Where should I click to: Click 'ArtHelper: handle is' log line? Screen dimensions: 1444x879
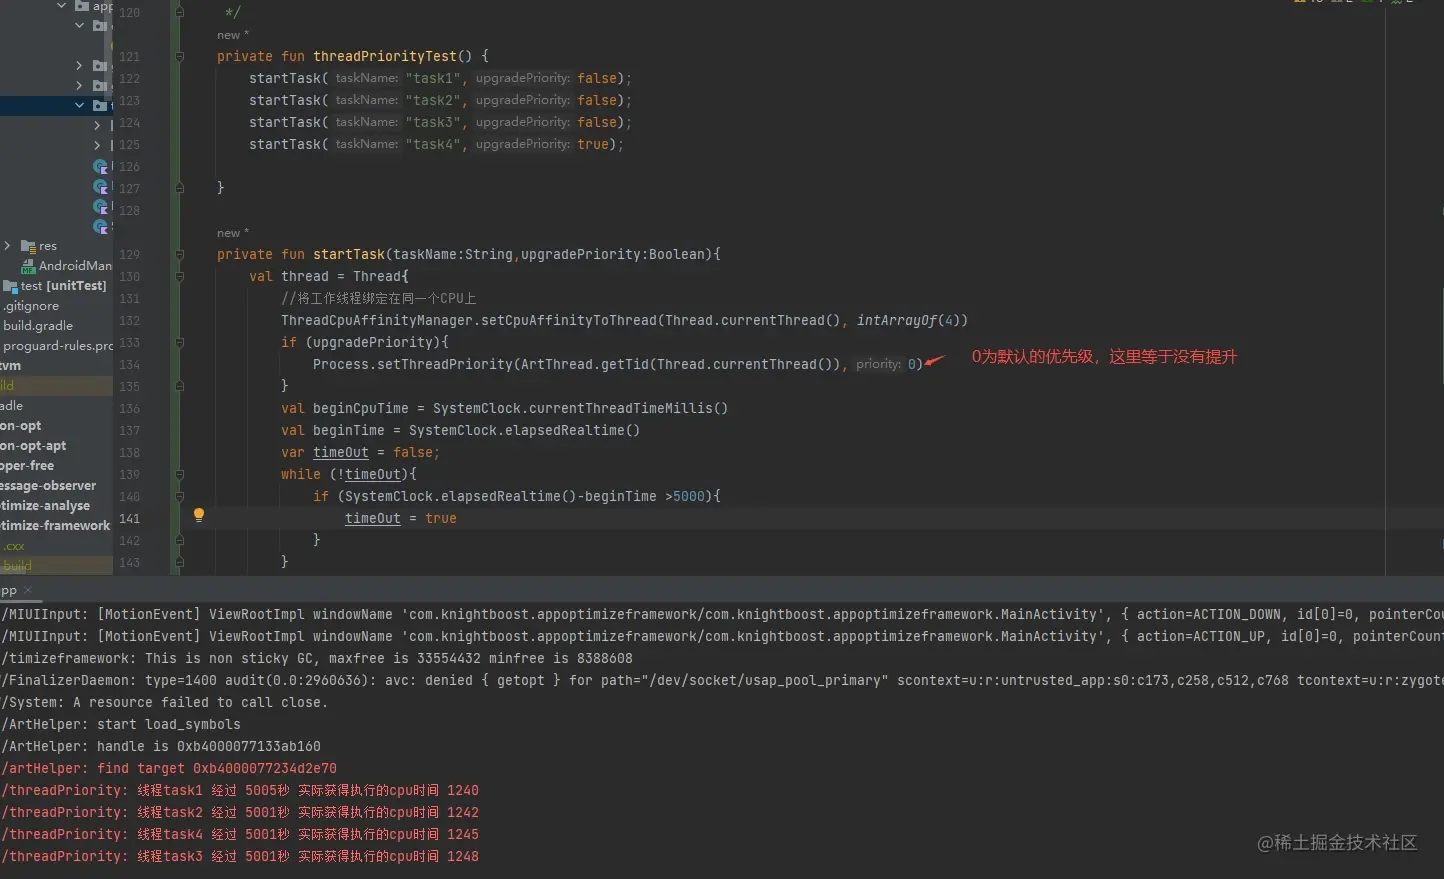(161, 747)
